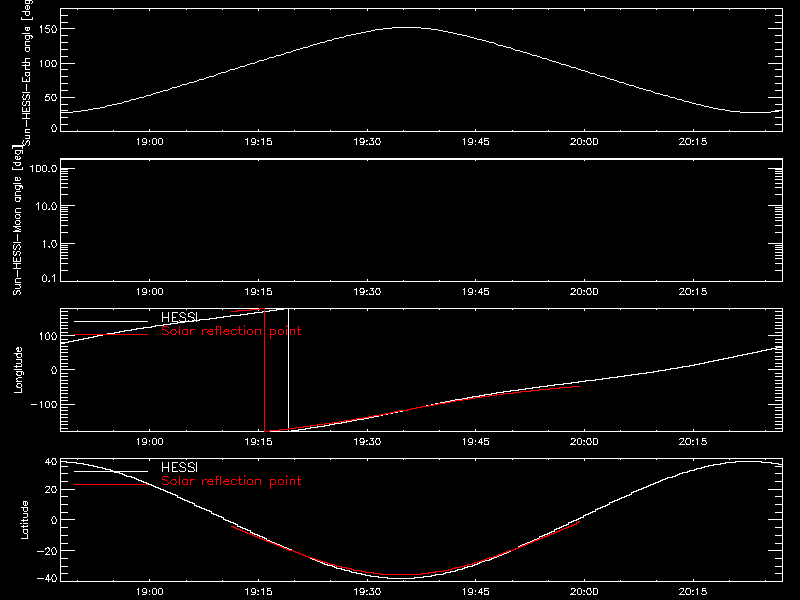The image size is (800, 600).
Task: Click the Sun-HESSI-Moon angle axis title
Action: pyautogui.click(x=17, y=220)
